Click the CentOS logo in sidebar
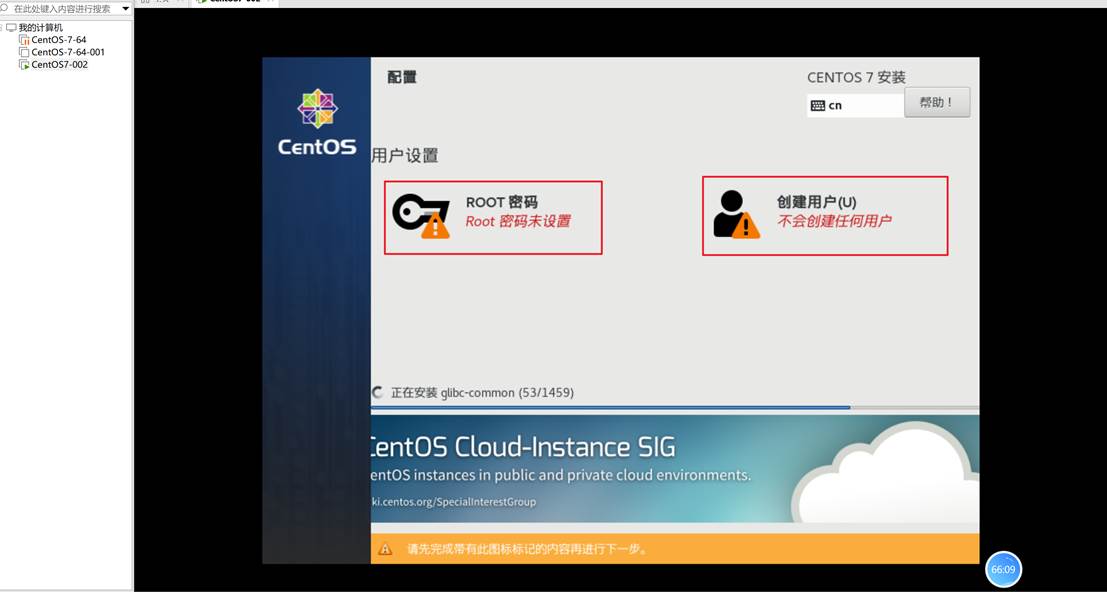 [317, 122]
